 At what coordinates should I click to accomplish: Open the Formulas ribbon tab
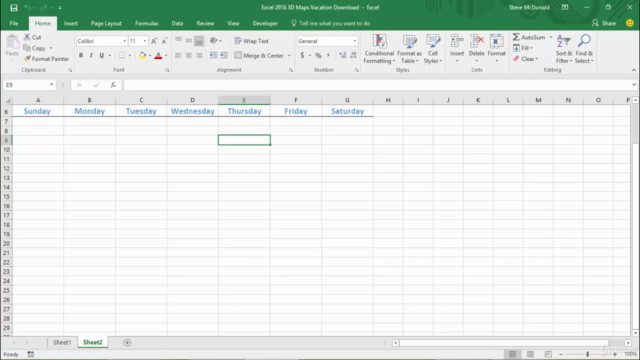pos(147,23)
